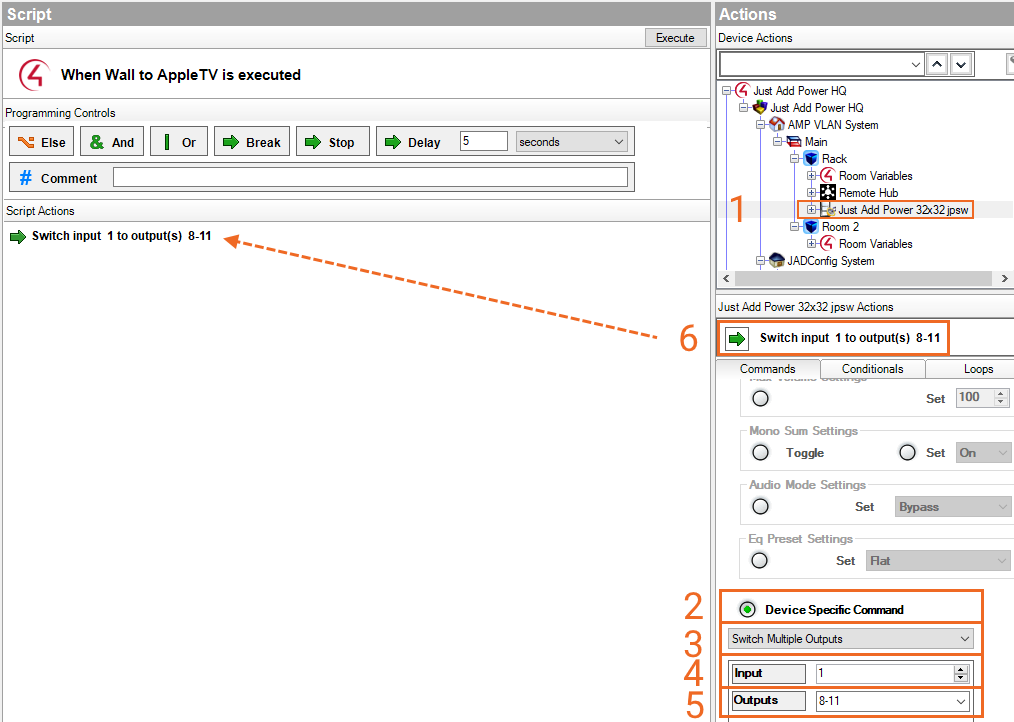Open the Switch Multiple Outputs dropdown
The width and height of the screenshot is (1014, 722).
[850, 639]
